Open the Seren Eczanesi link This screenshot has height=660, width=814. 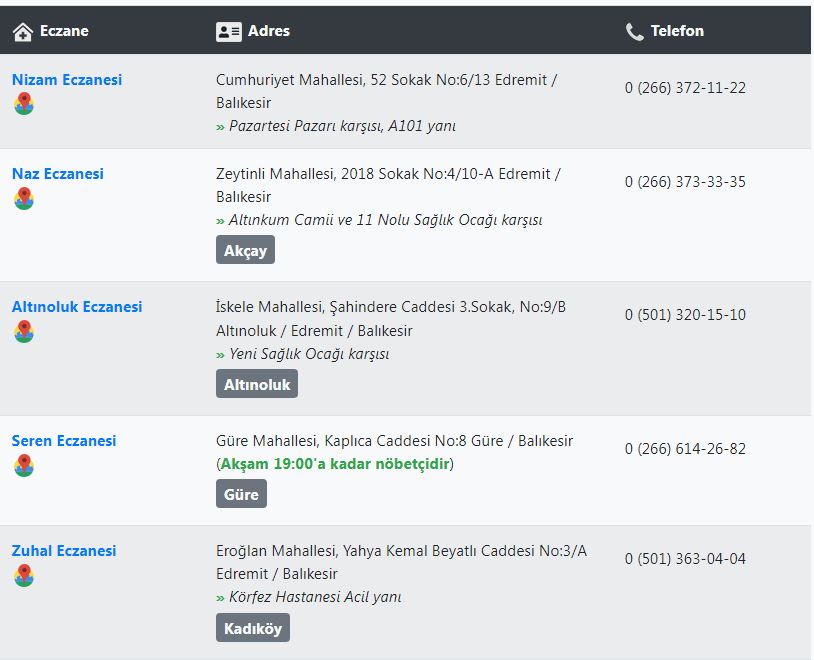[x=64, y=440]
